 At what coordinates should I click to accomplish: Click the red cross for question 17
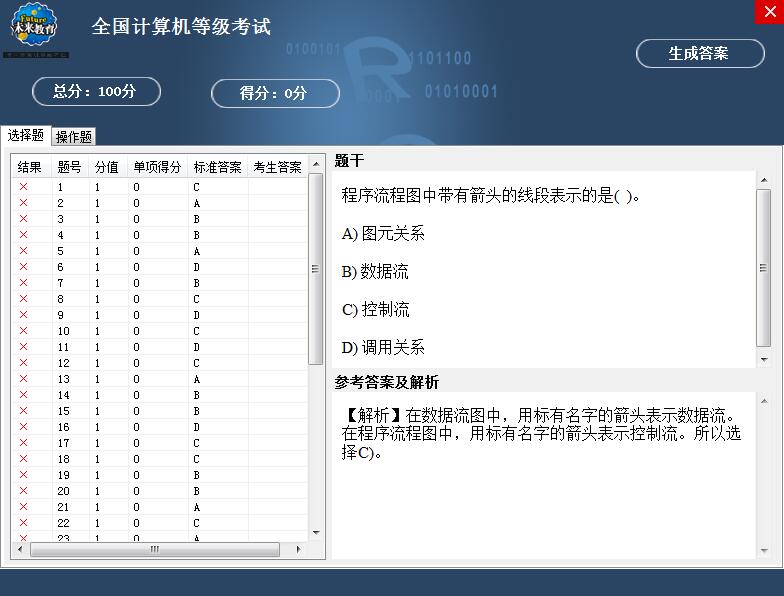(24, 442)
